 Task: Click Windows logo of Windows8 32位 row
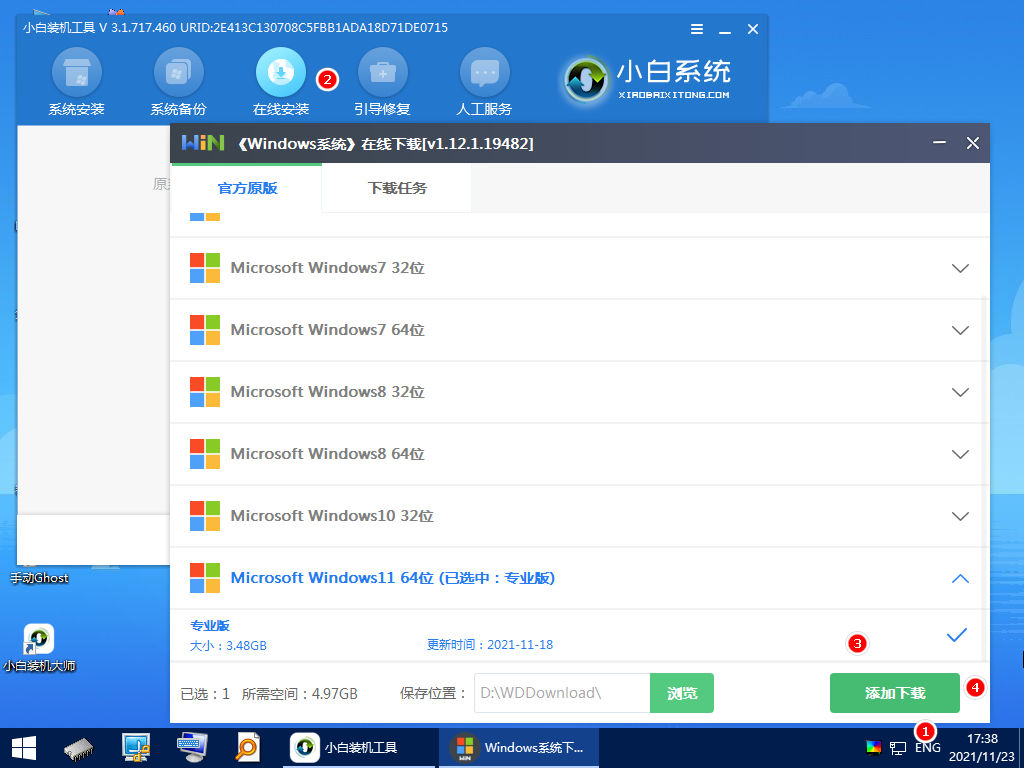click(205, 392)
